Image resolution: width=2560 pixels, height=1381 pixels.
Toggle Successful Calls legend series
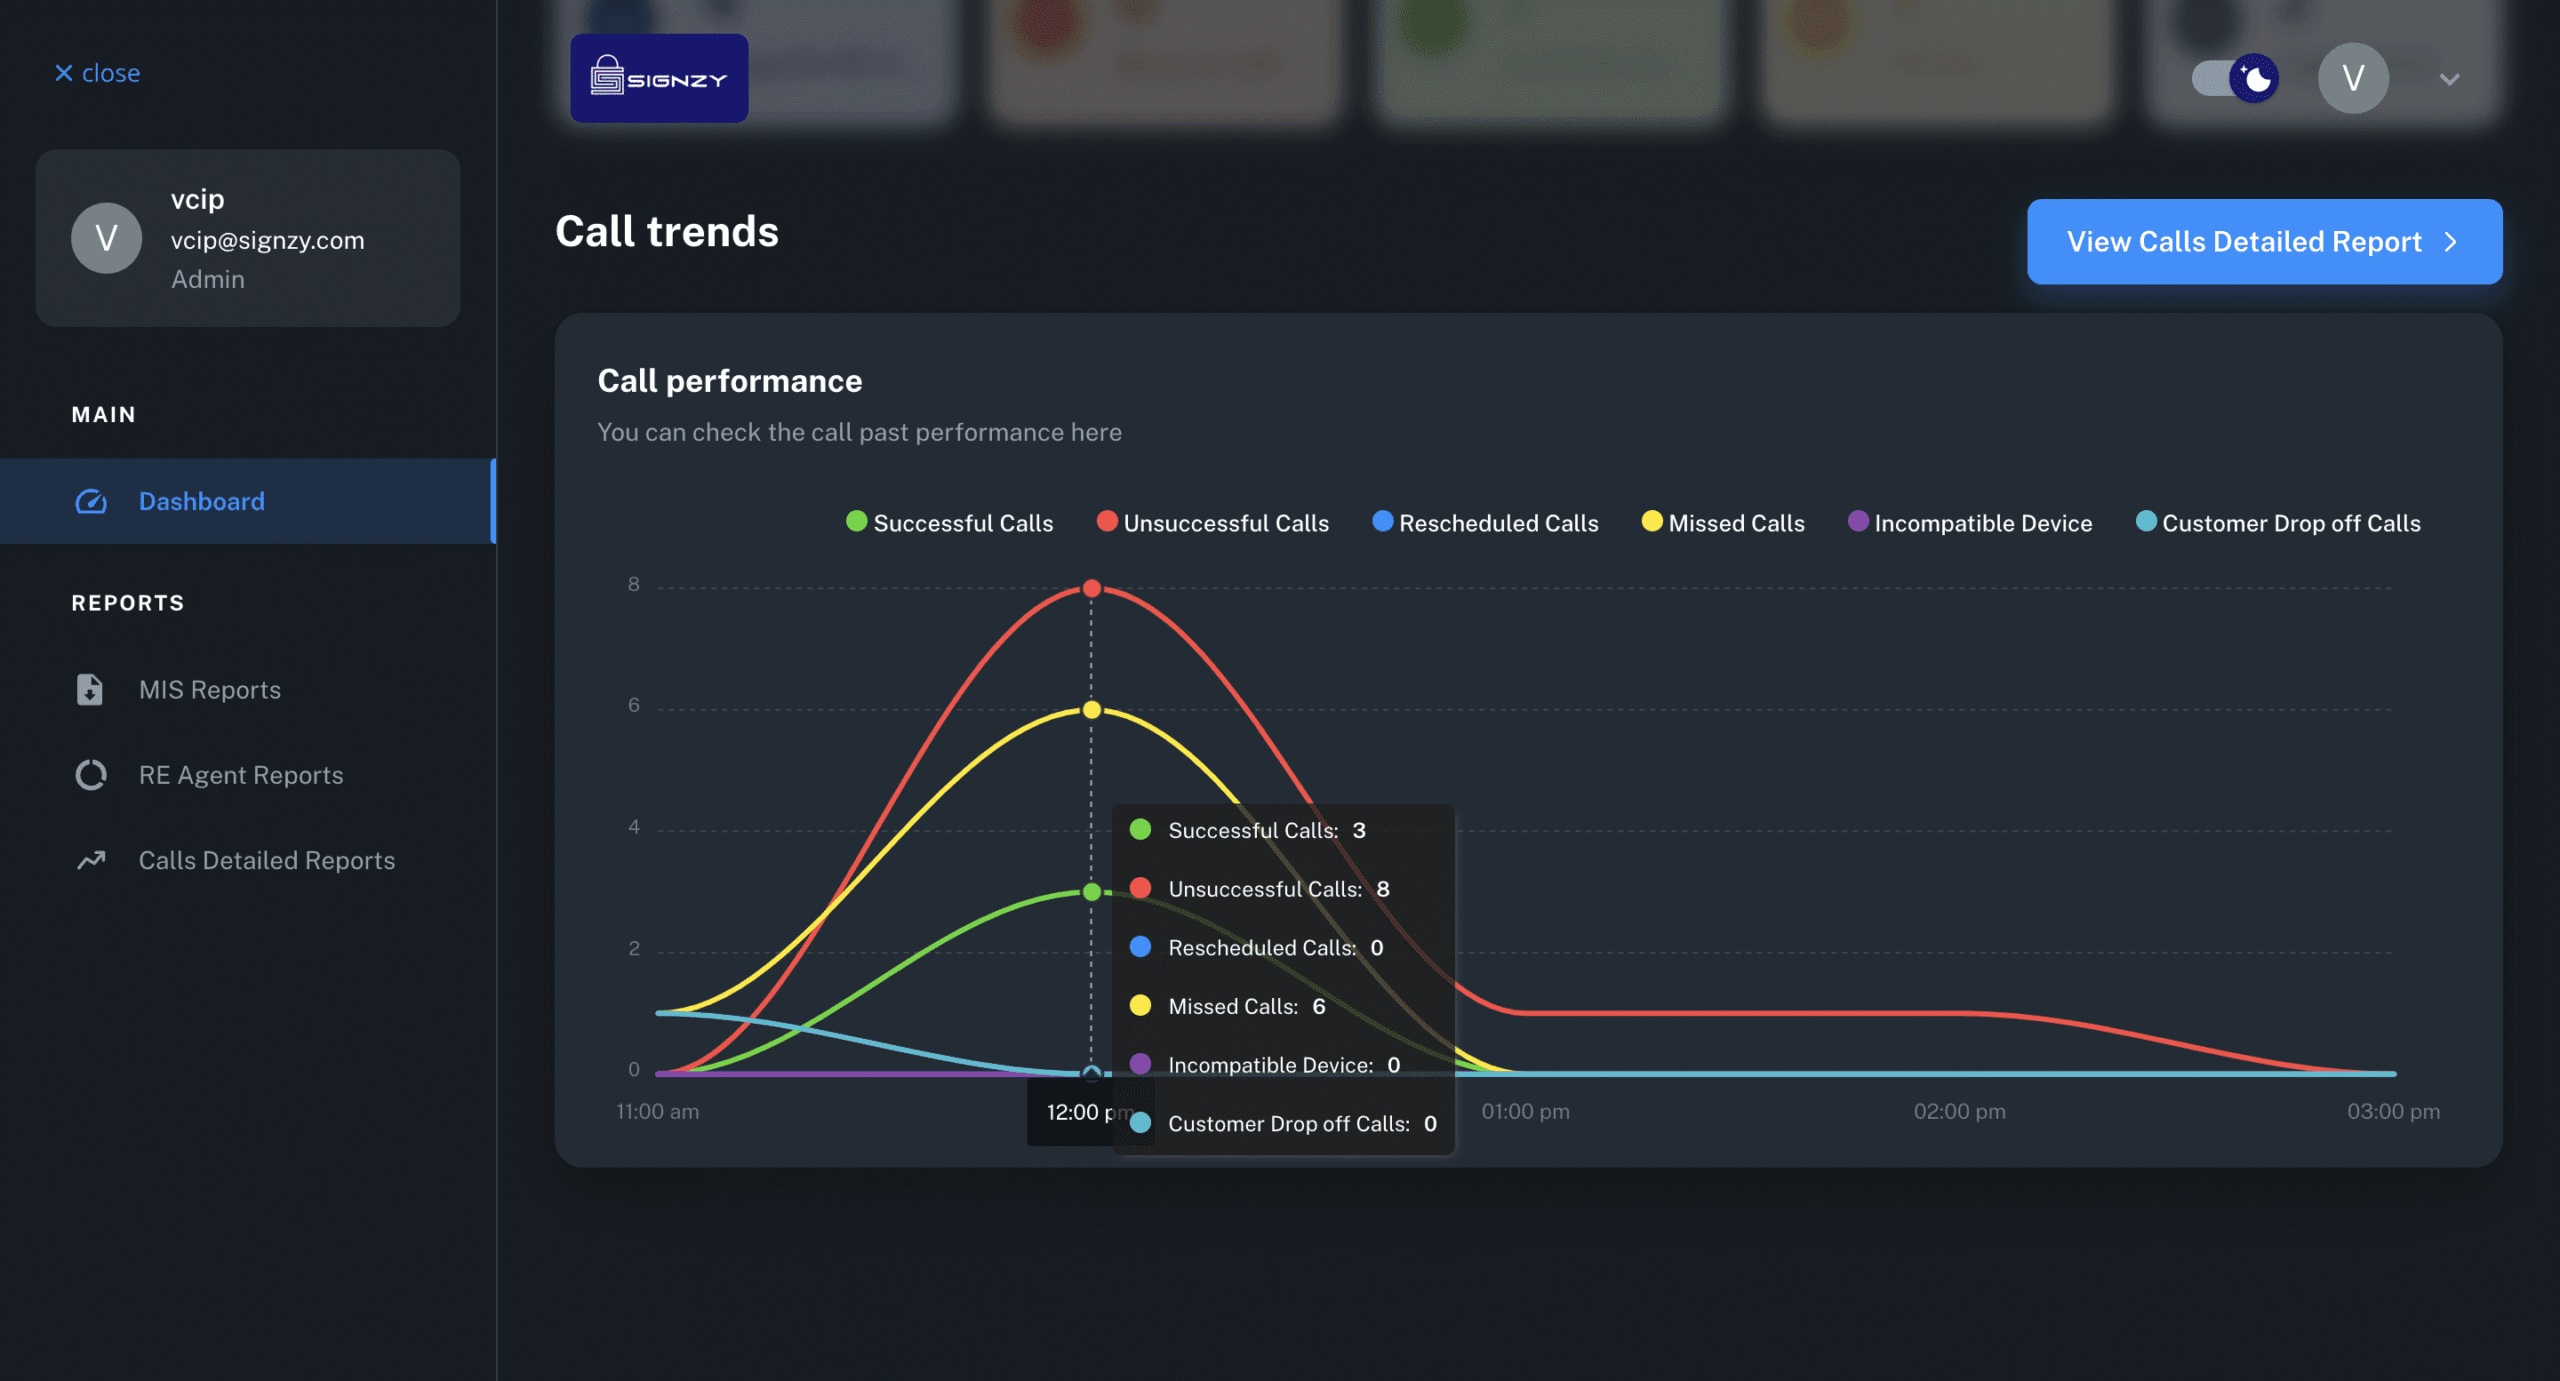pyautogui.click(x=950, y=523)
